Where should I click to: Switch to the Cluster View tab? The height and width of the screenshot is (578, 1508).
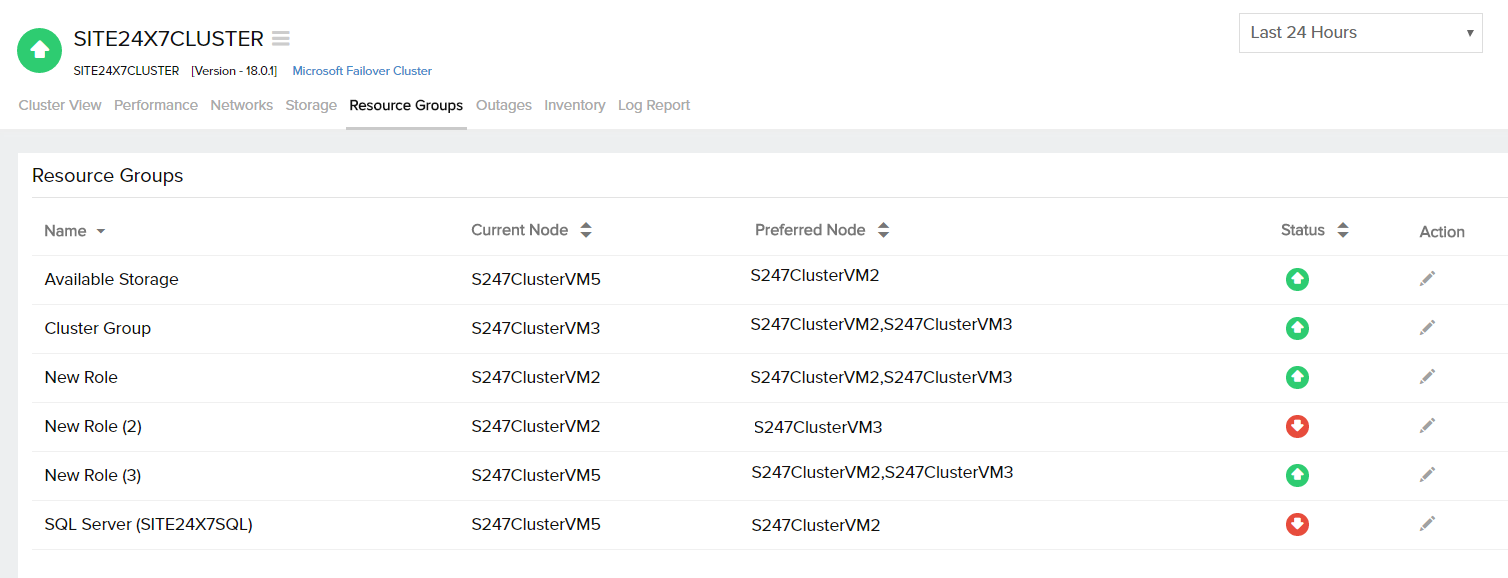click(x=60, y=105)
